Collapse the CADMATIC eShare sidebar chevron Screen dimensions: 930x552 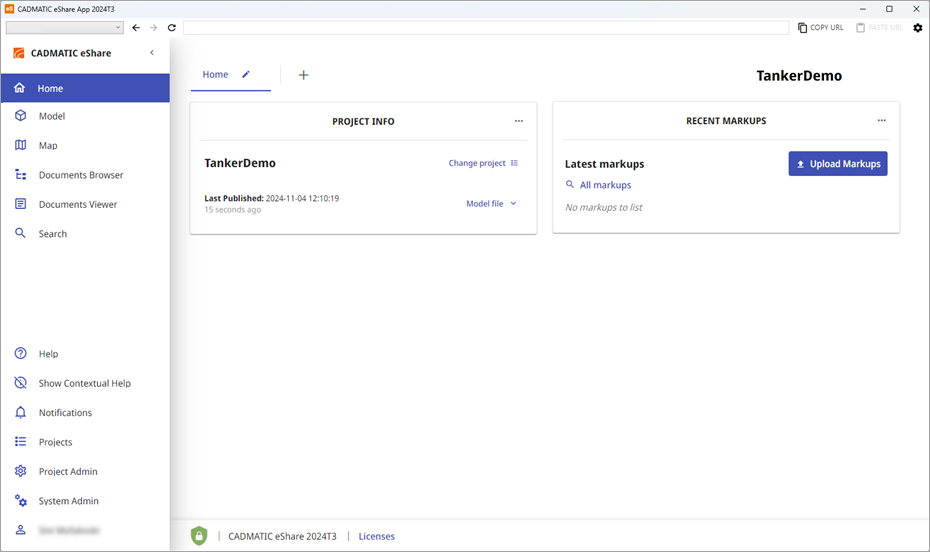pyautogui.click(x=152, y=53)
